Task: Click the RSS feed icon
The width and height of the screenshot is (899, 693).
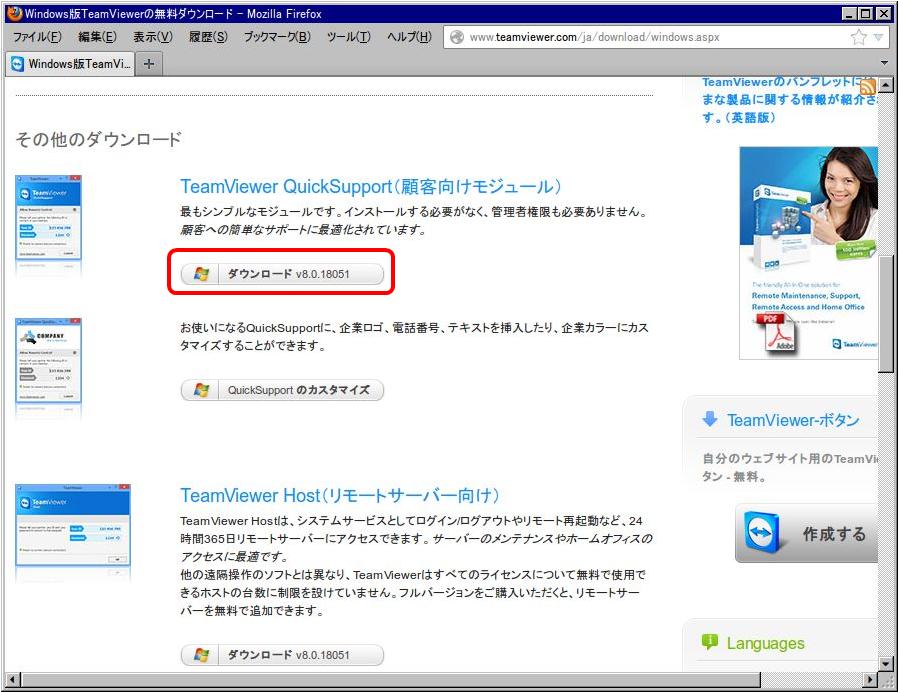Action: (x=867, y=87)
